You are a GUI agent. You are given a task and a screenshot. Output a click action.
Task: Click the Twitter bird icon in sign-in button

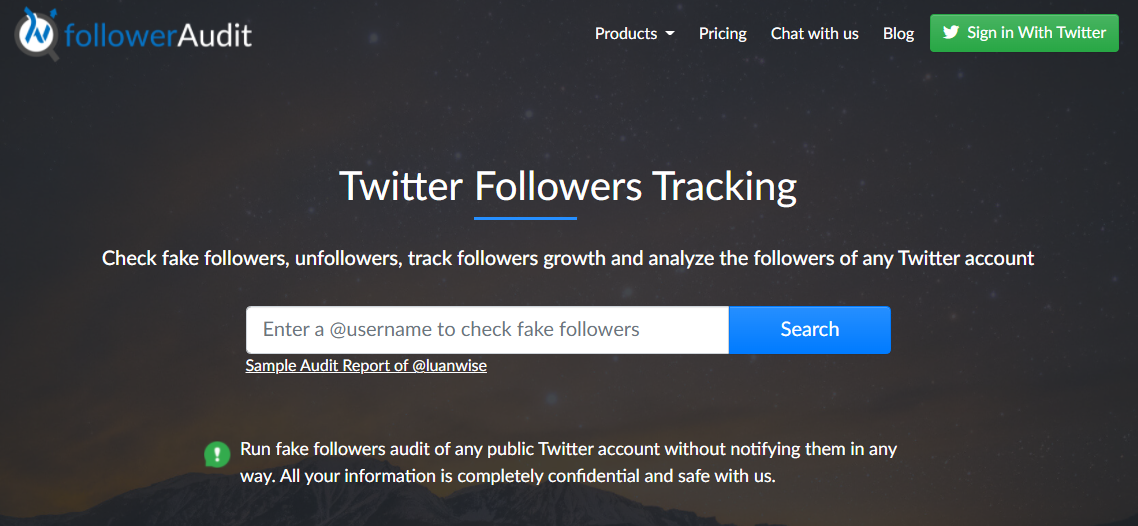951,33
